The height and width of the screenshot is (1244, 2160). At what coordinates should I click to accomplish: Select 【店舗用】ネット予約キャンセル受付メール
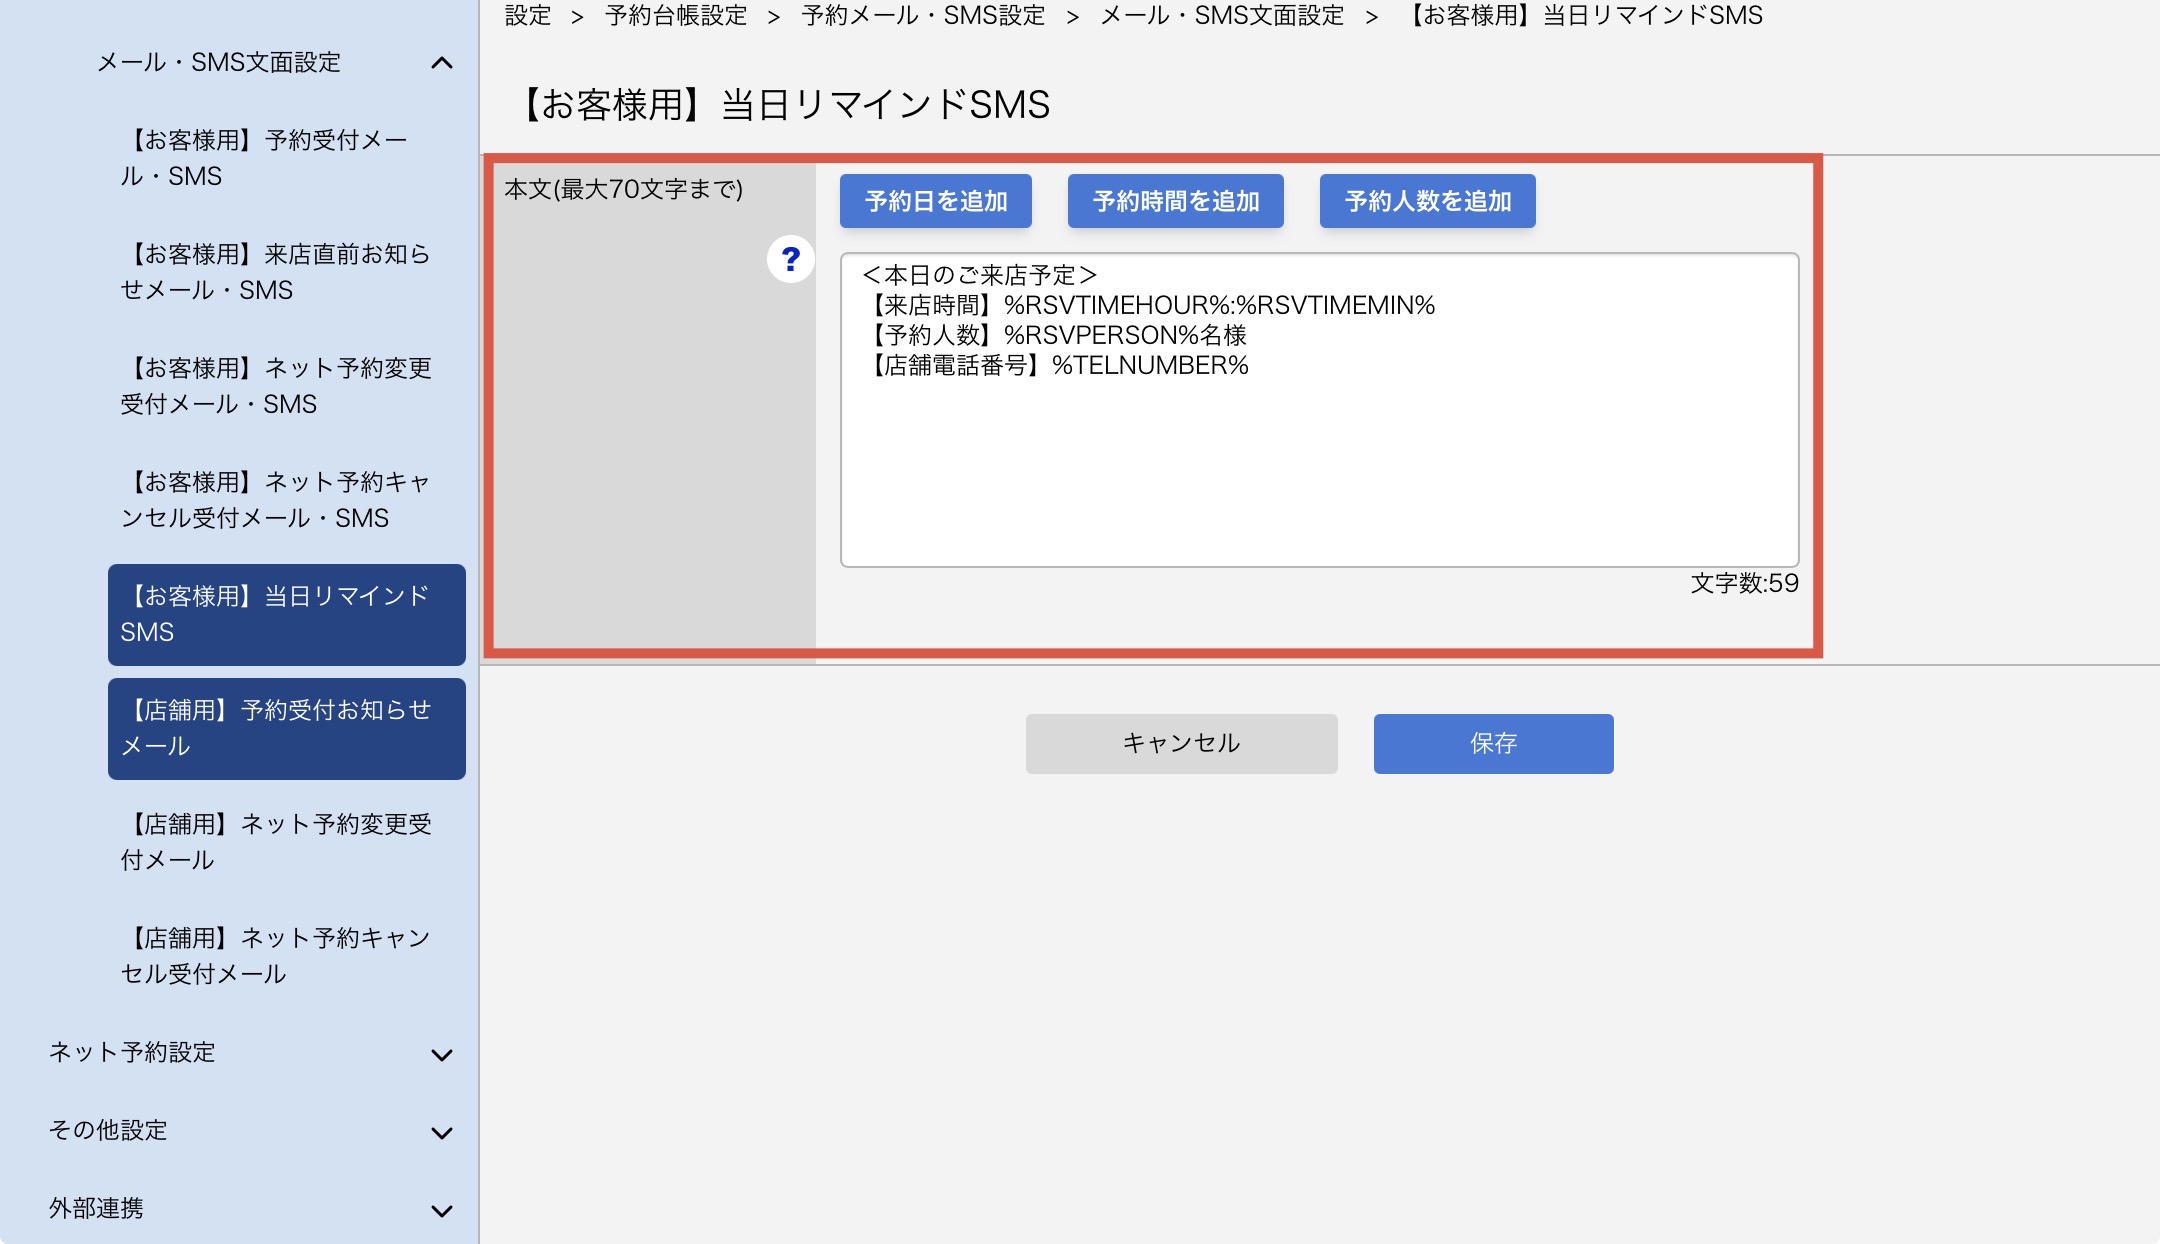(287, 956)
